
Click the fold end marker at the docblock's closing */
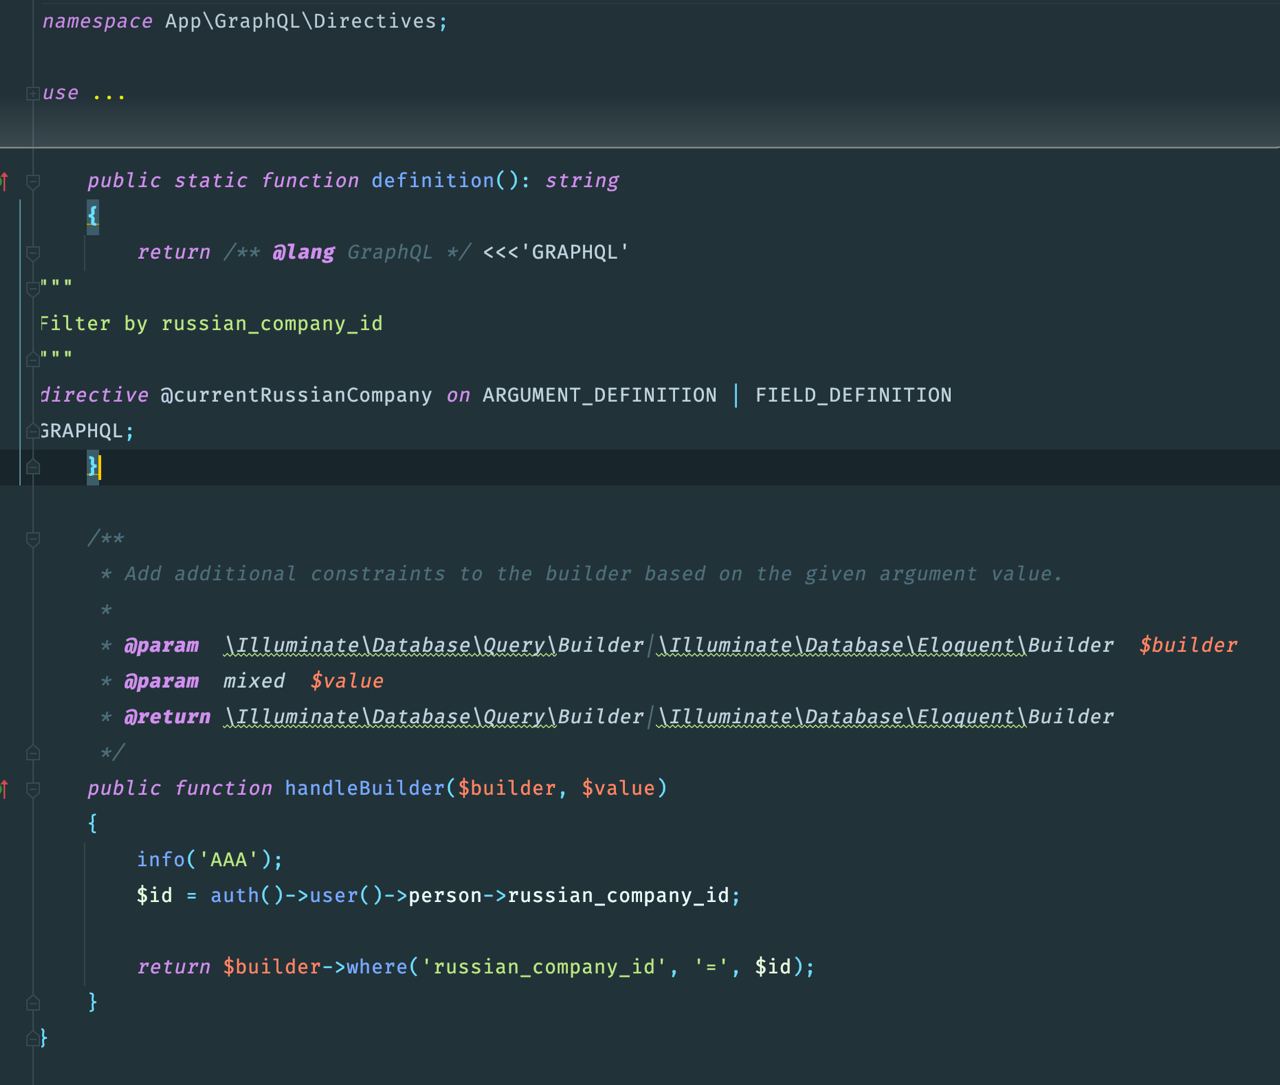click(x=33, y=752)
